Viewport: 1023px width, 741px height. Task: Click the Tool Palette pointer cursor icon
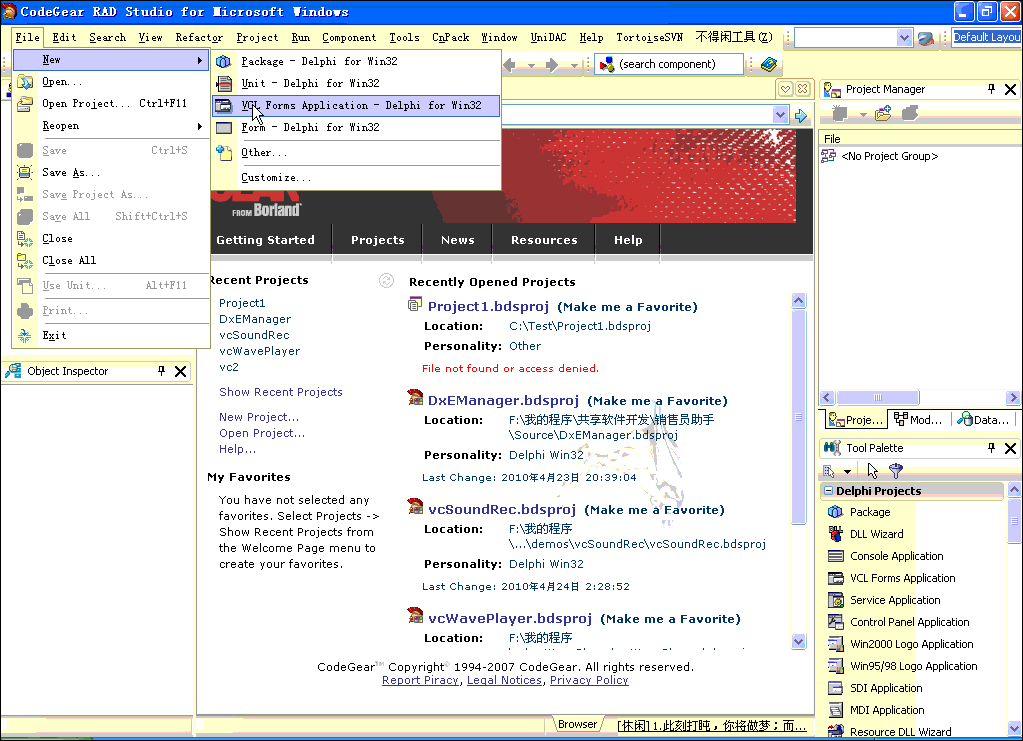[873, 470]
